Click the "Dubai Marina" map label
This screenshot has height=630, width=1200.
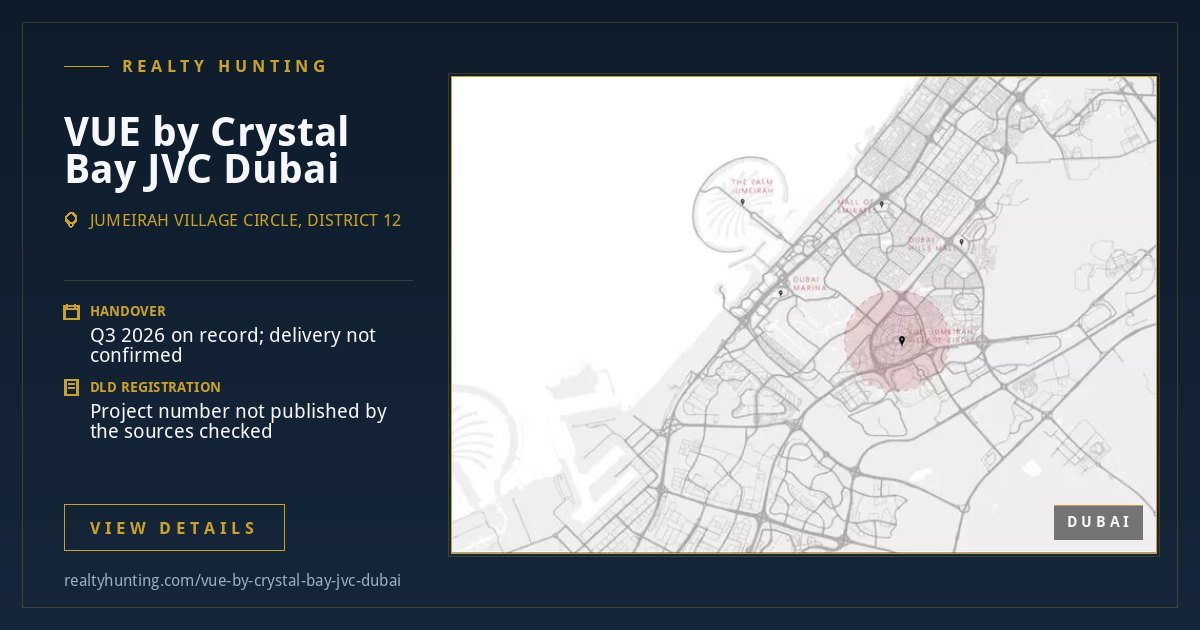(x=809, y=283)
